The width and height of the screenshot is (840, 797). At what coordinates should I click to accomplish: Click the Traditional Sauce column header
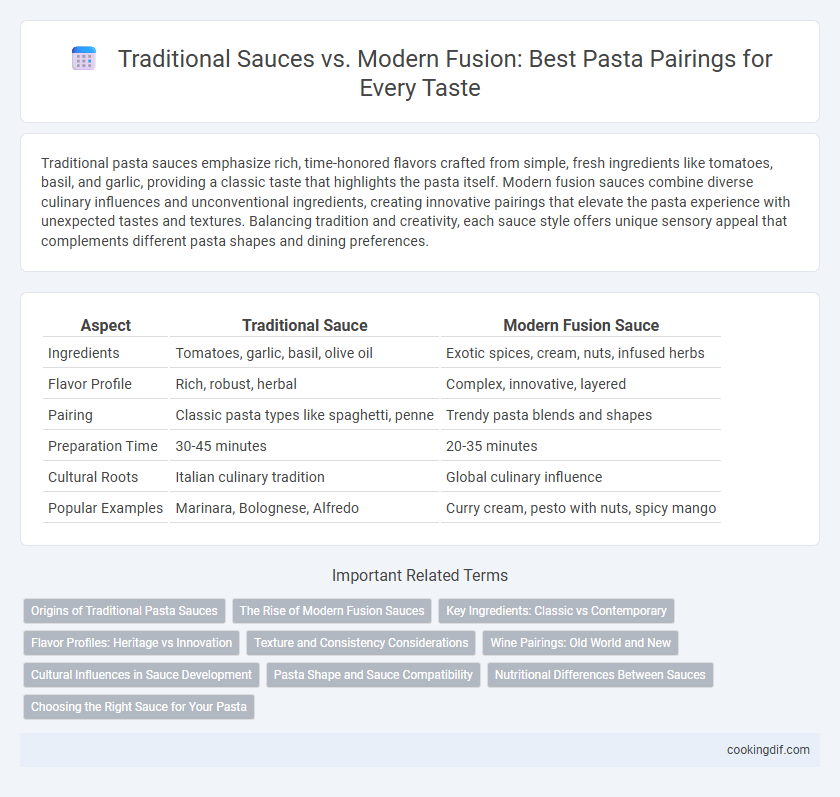click(305, 325)
